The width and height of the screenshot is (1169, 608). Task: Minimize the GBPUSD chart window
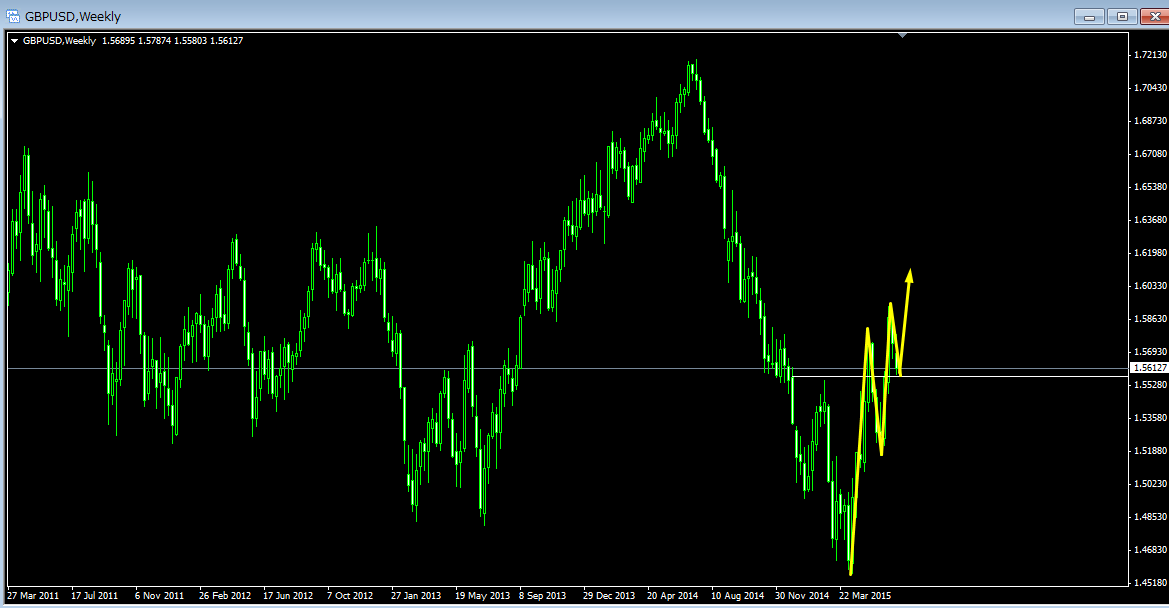[1089, 16]
